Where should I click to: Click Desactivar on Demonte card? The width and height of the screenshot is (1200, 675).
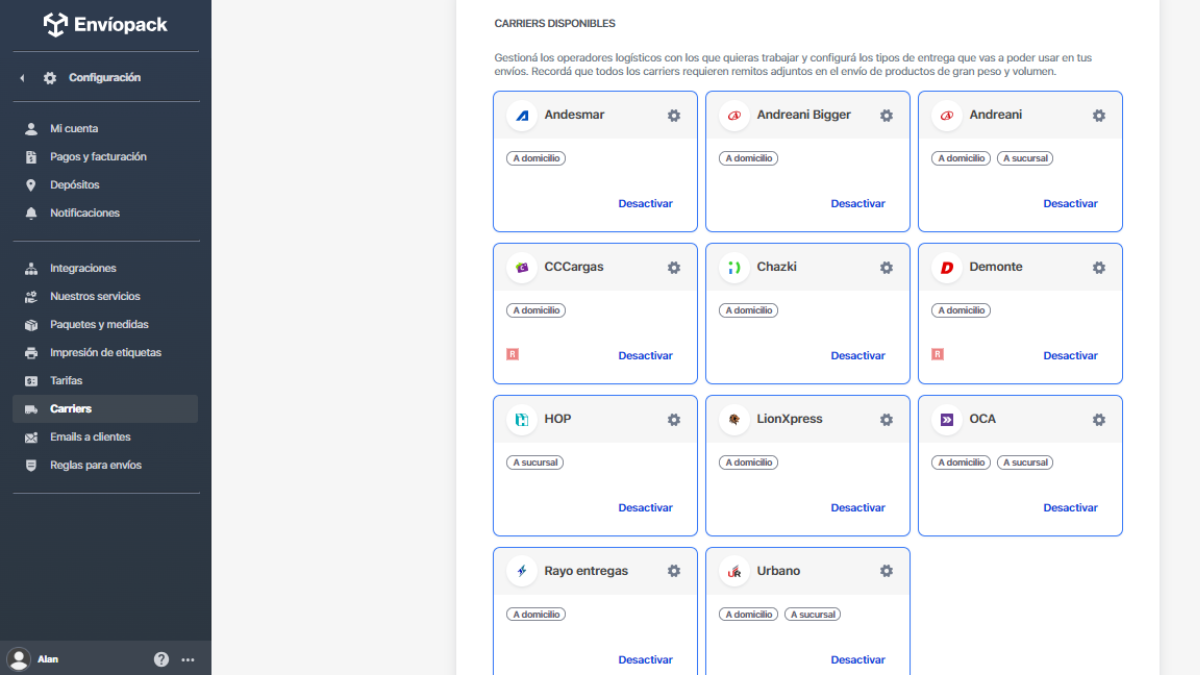[1070, 356]
